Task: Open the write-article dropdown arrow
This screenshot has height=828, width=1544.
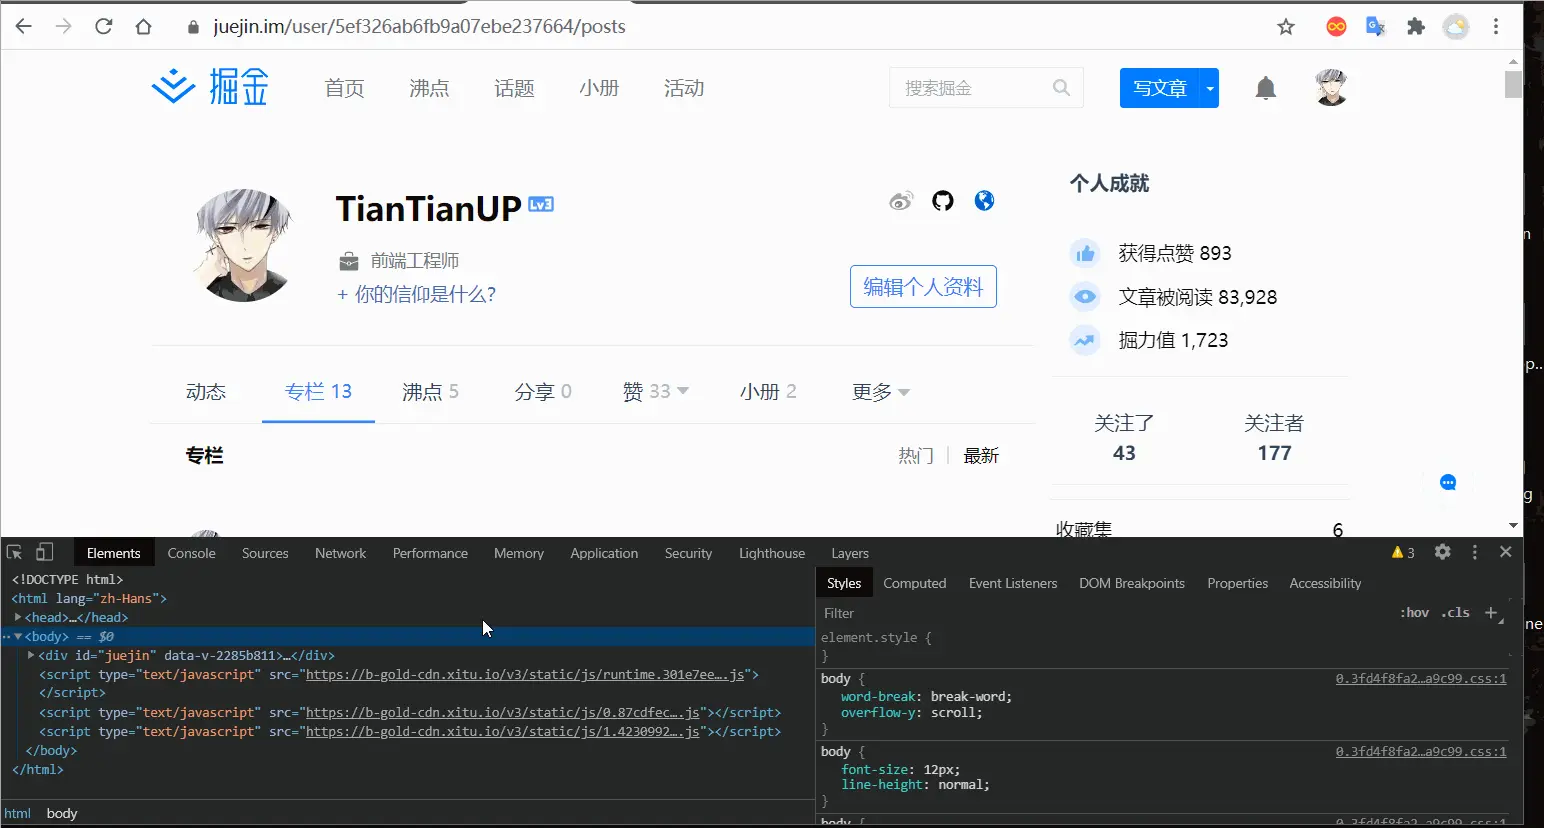Action: point(1210,88)
